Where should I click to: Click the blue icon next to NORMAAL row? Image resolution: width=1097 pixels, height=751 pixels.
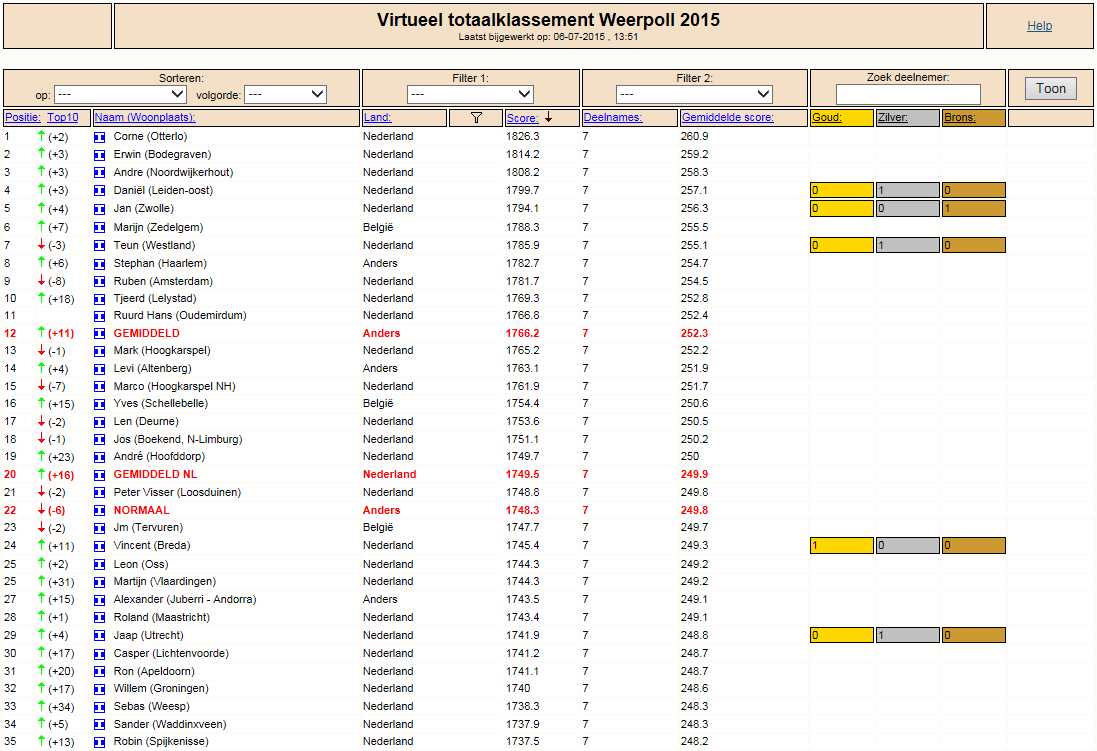99,511
